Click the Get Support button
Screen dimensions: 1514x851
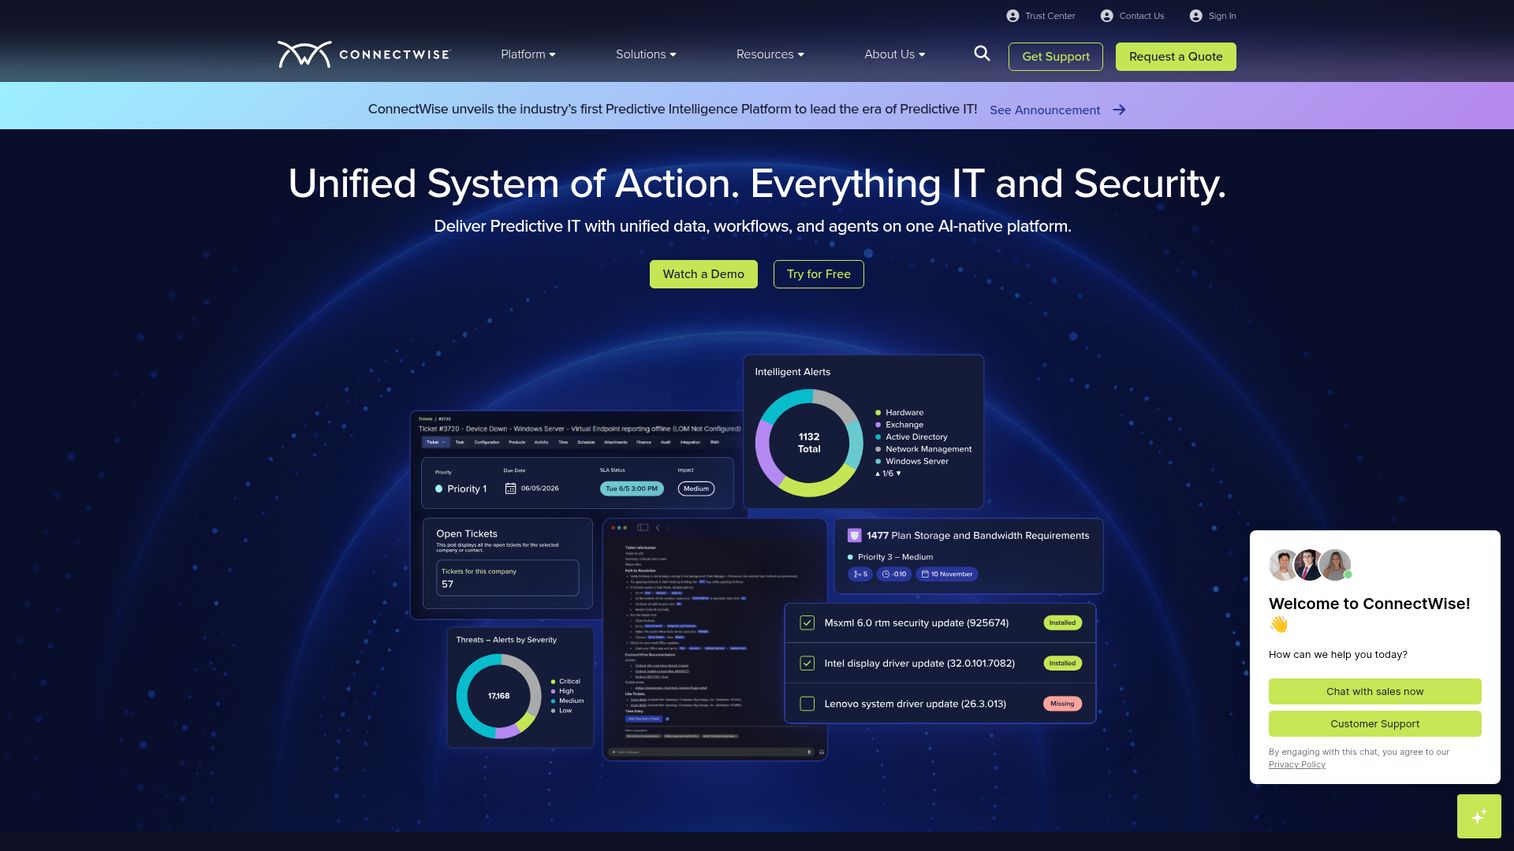click(1056, 57)
